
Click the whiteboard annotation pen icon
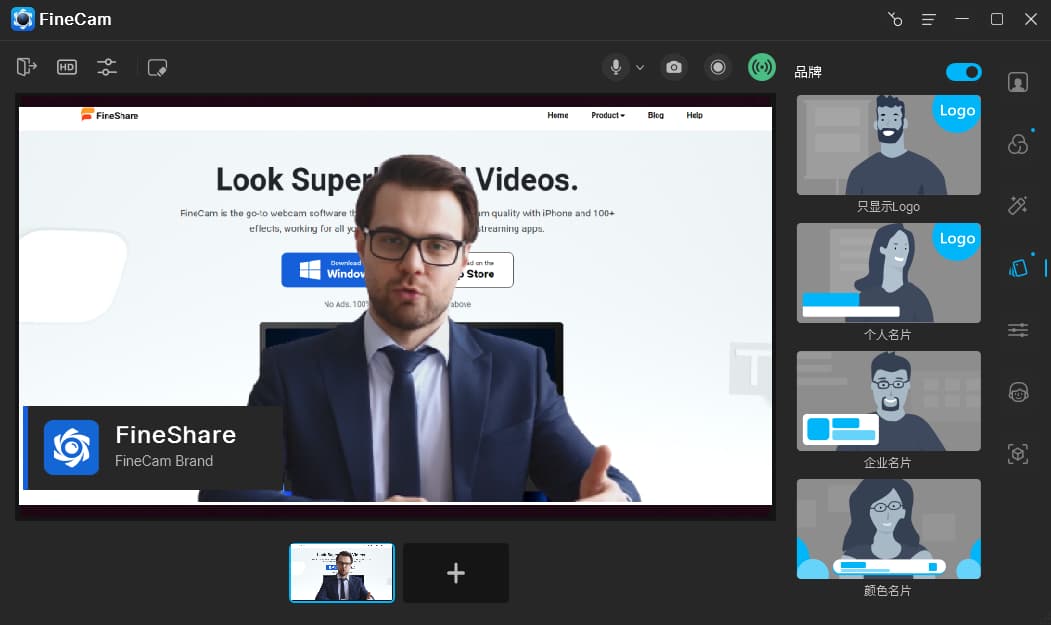pos(157,67)
